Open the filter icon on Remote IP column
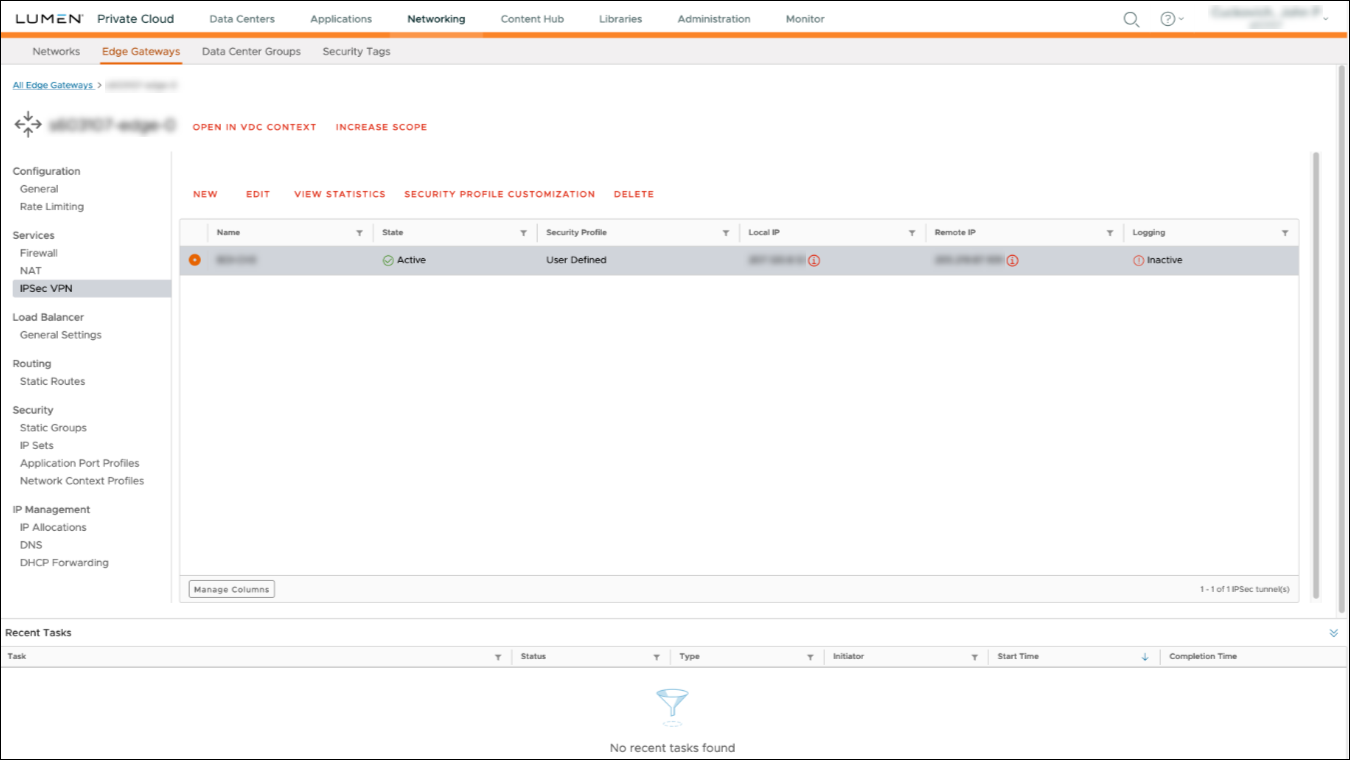The image size is (1350, 760). coord(1109,232)
